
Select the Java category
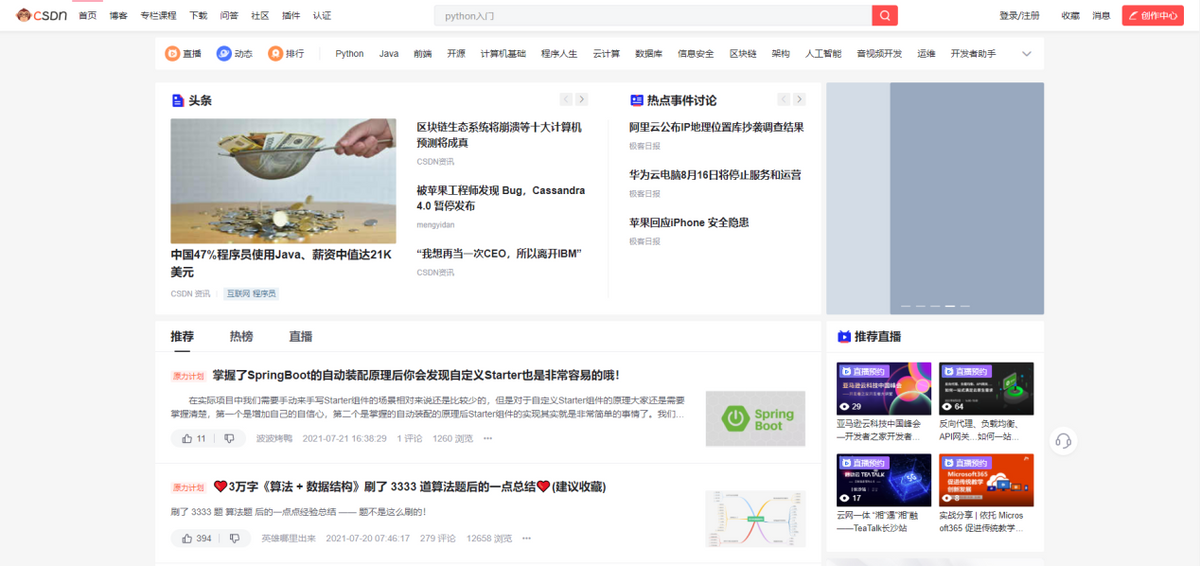pos(389,54)
